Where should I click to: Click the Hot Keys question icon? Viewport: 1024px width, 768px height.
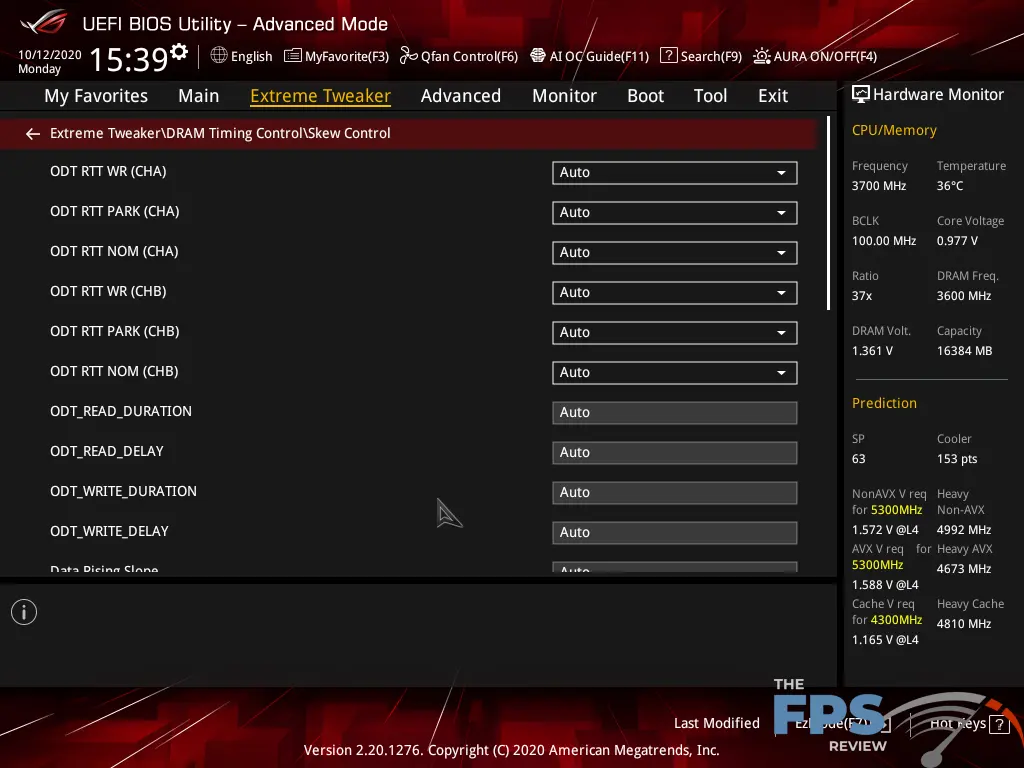coord(999,724)
